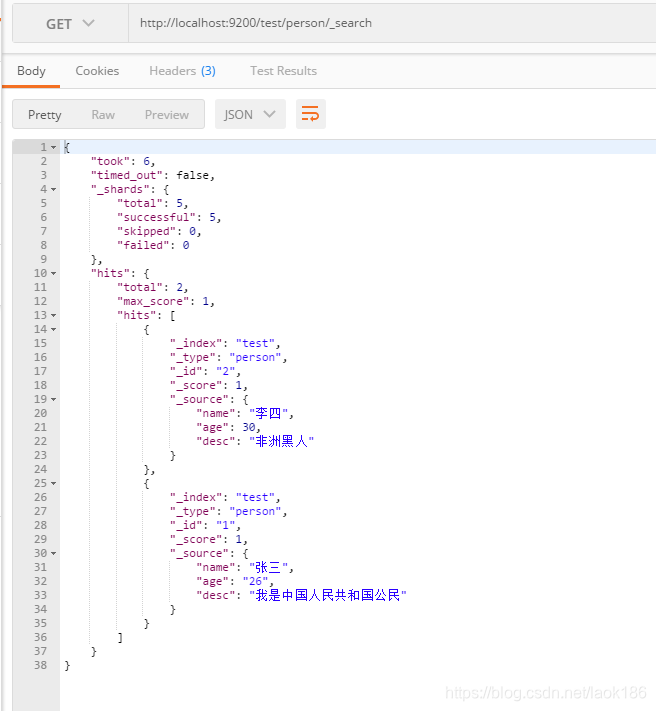Open the JSON format dropdown
The height and width of the screenshot is (711, 656).
point(250,114)
